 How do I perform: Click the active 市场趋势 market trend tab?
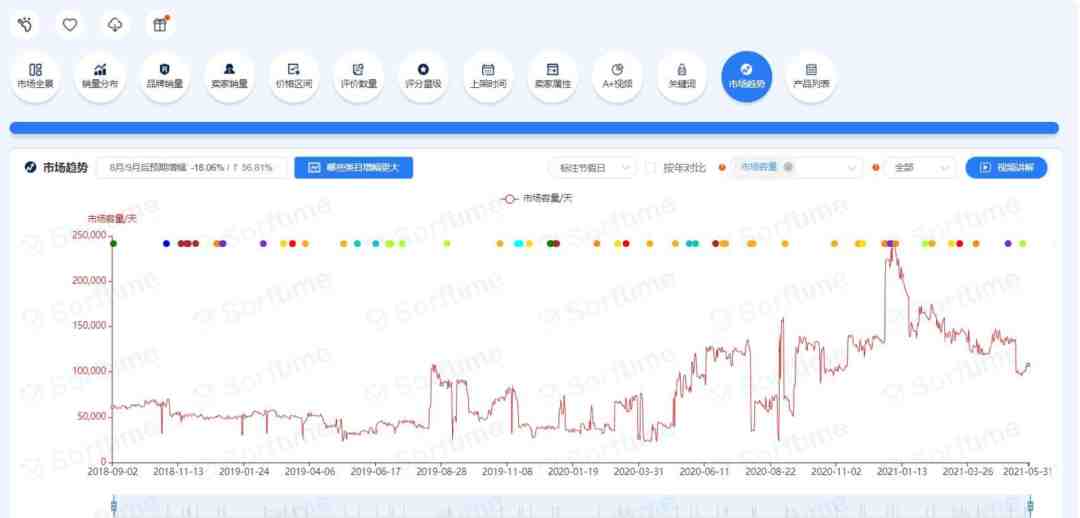click(747, 76)
